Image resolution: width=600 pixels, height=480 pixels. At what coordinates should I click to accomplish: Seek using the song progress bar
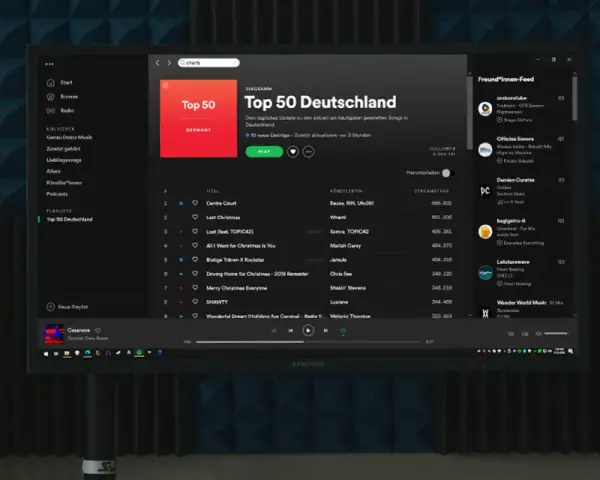pyautogui.click(x=308, y=342)
